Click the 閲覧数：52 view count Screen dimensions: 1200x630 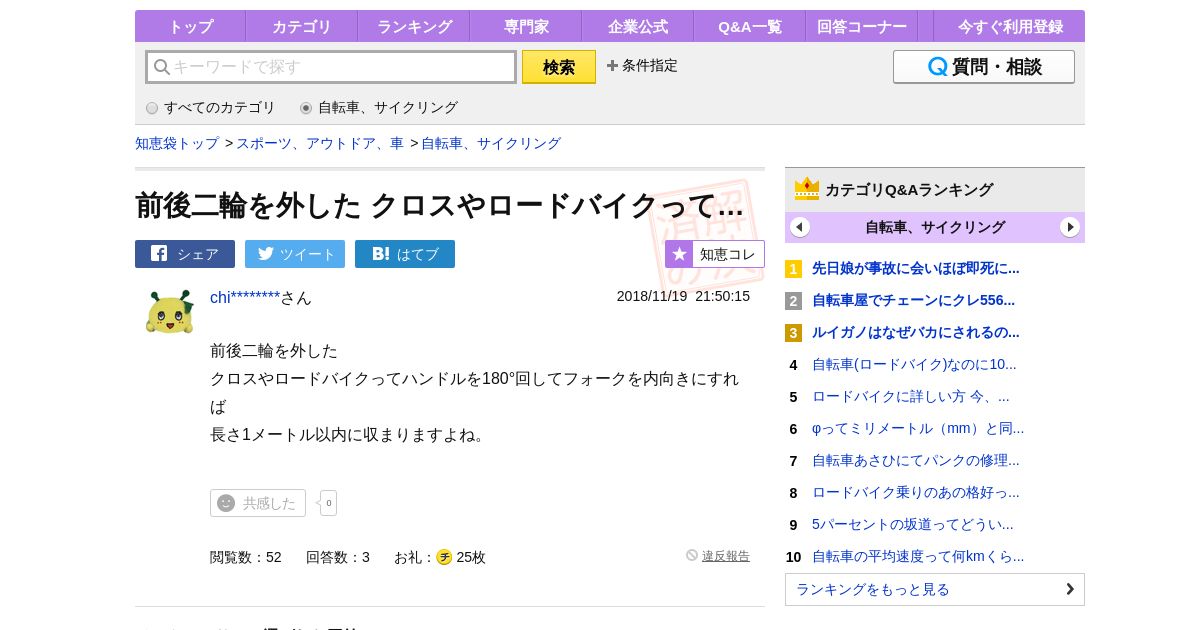click(x=246, y=557)
